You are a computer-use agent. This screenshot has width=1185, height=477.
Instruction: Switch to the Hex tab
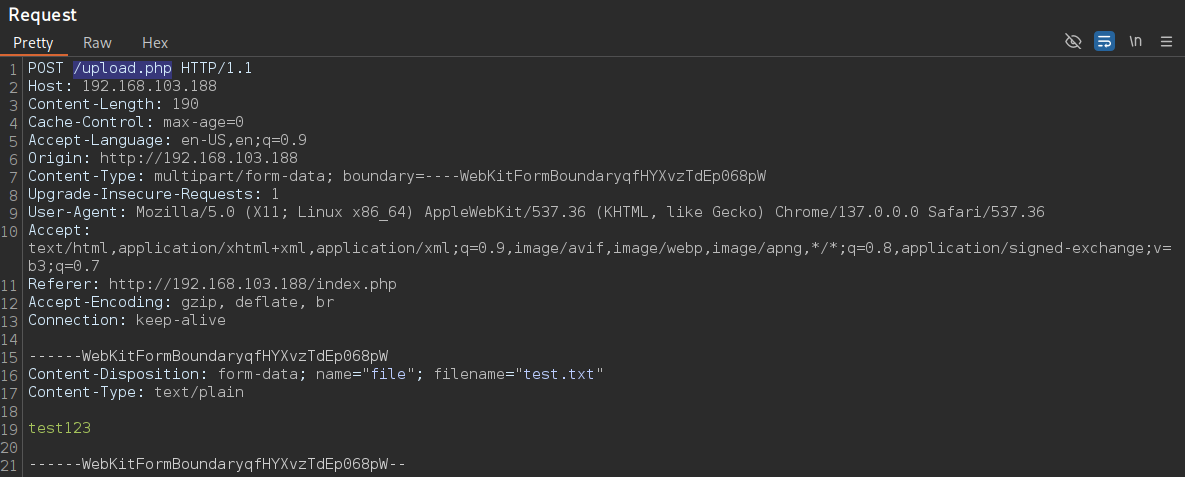click(155, 43)
